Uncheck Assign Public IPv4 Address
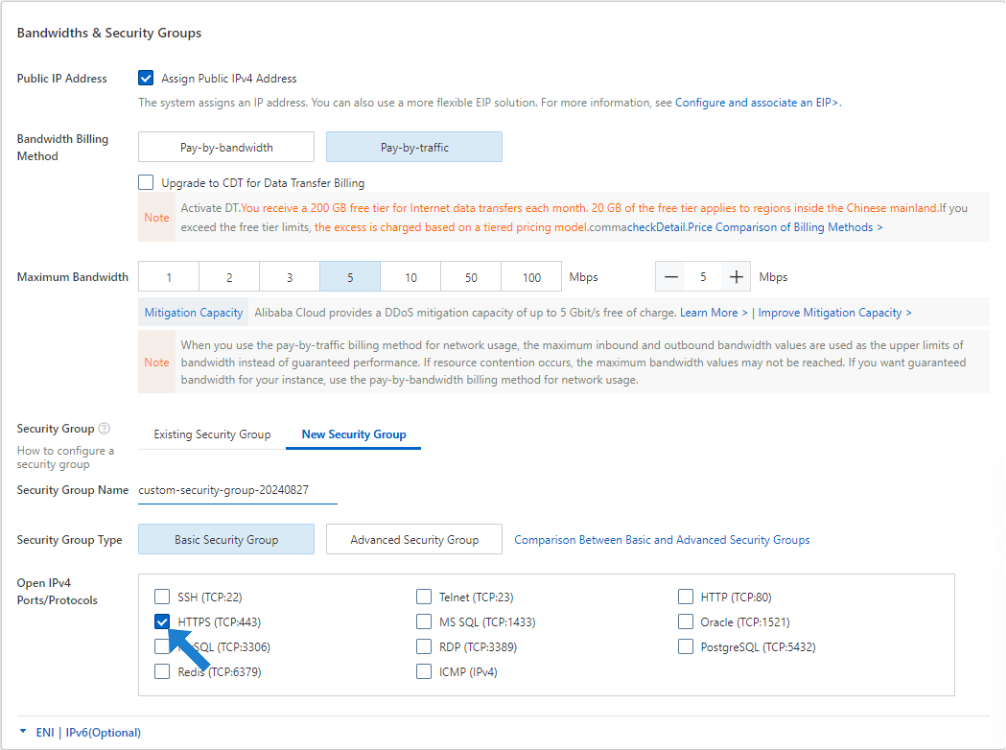1006x750 pixels. [x=146, y=78]
